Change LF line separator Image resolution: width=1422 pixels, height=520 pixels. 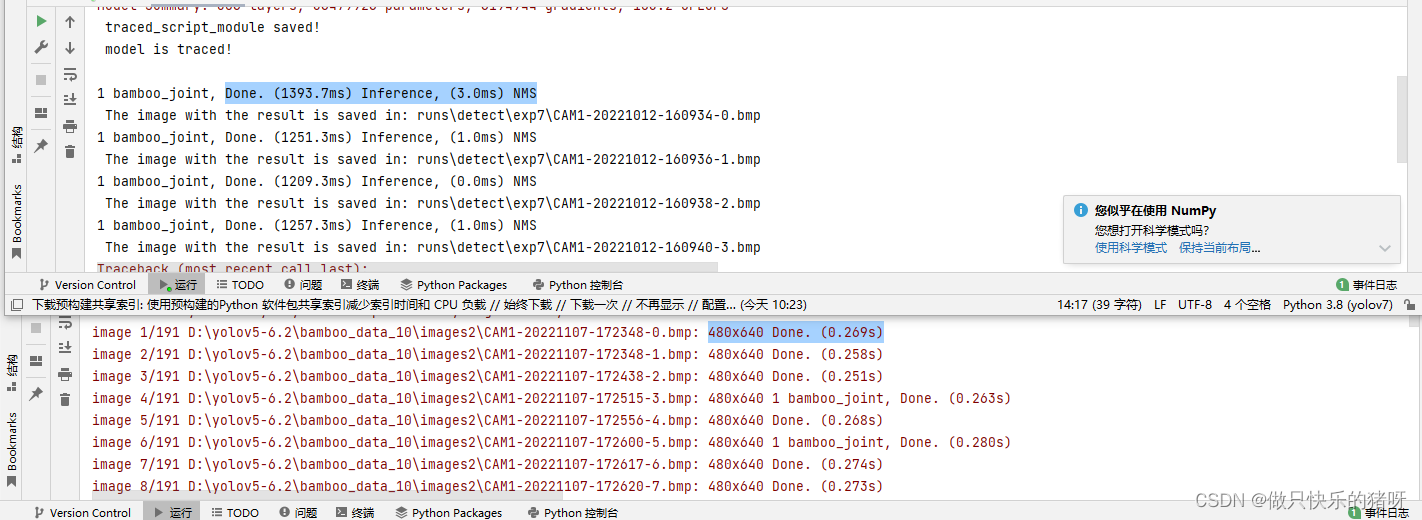coord(1160,305)
